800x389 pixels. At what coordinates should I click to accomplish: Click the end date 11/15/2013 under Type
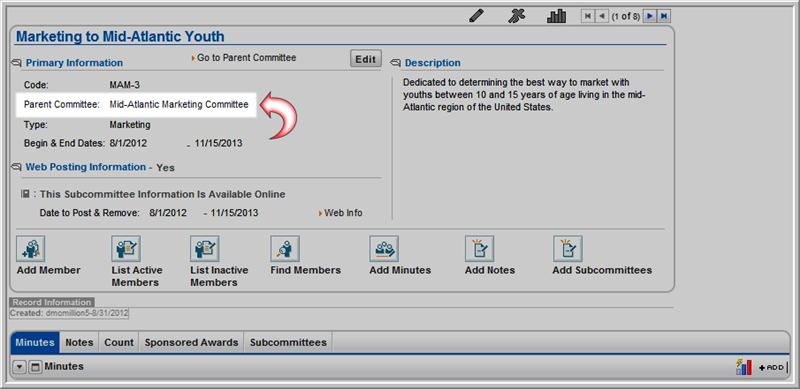pyautogui.click(x=218, y=143)
